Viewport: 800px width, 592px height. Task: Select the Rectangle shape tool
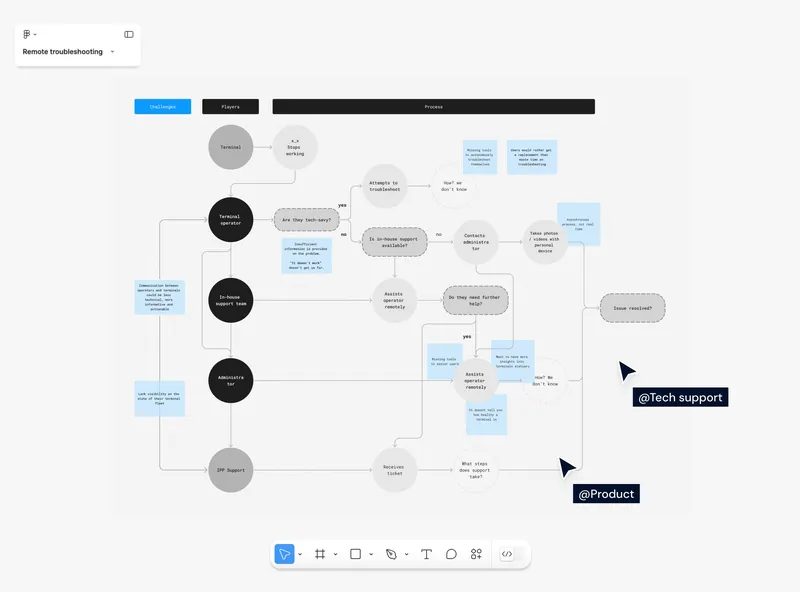pyautogui.click(x=356, y=554)
